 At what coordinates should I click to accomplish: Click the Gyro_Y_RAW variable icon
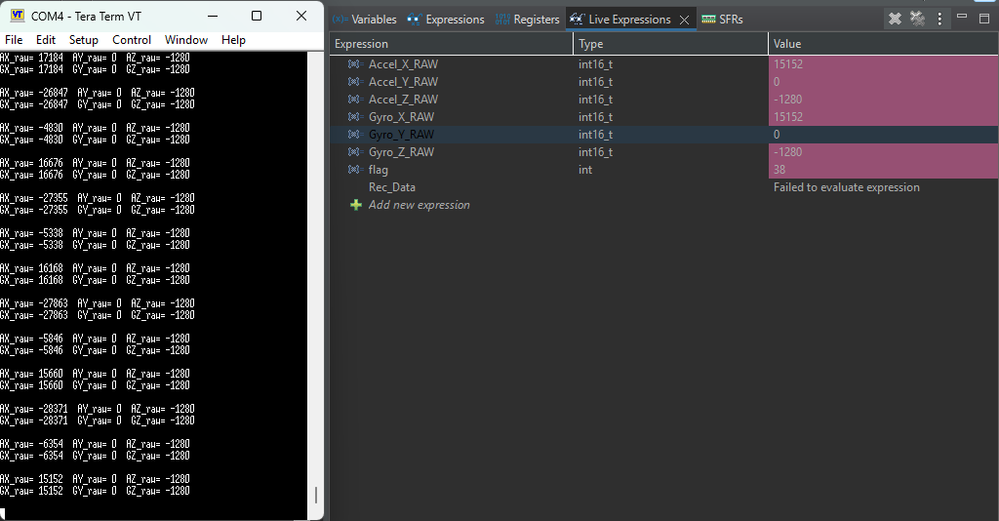click(354, 134)
